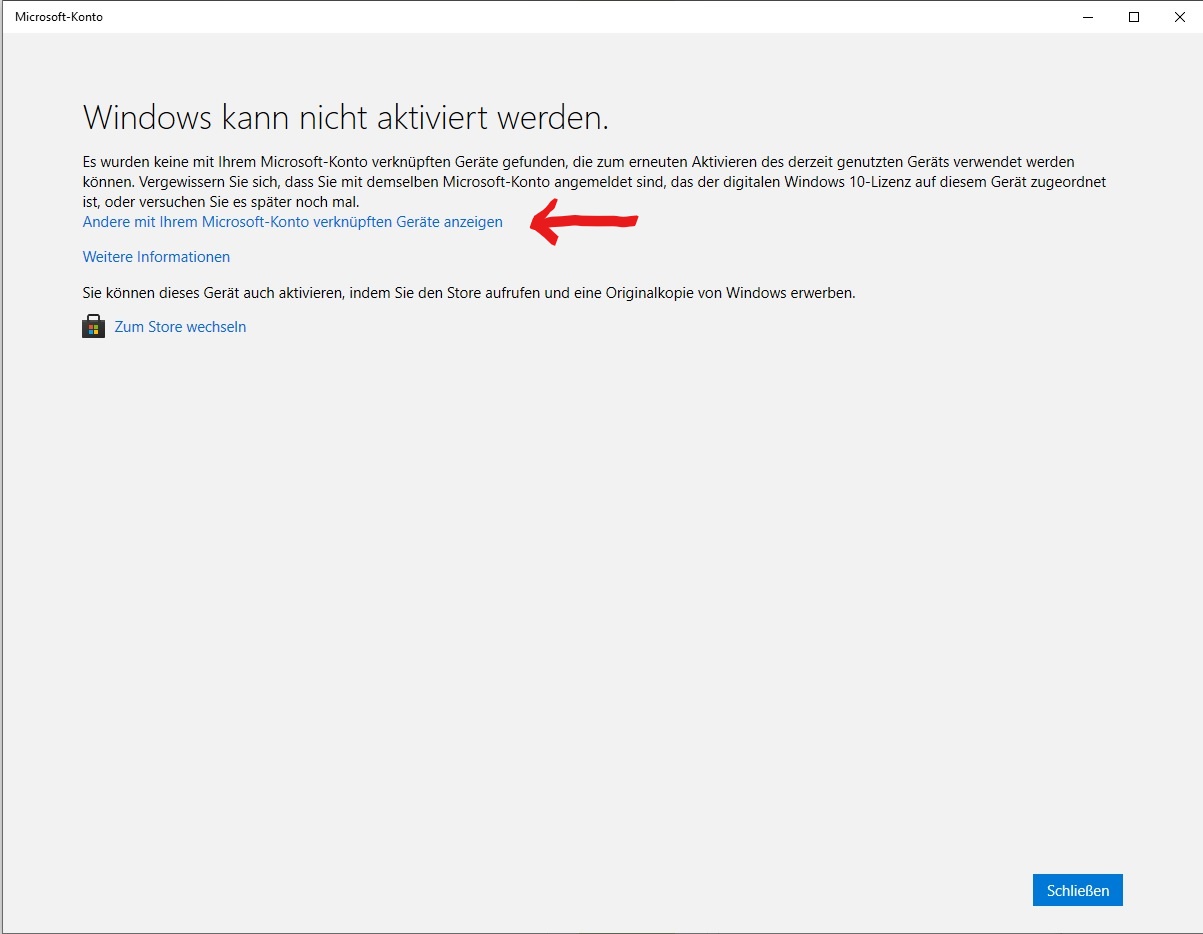Screen dimensions: 1203x934
Task: Click the Schließen button
Action: coord(1078,890)
